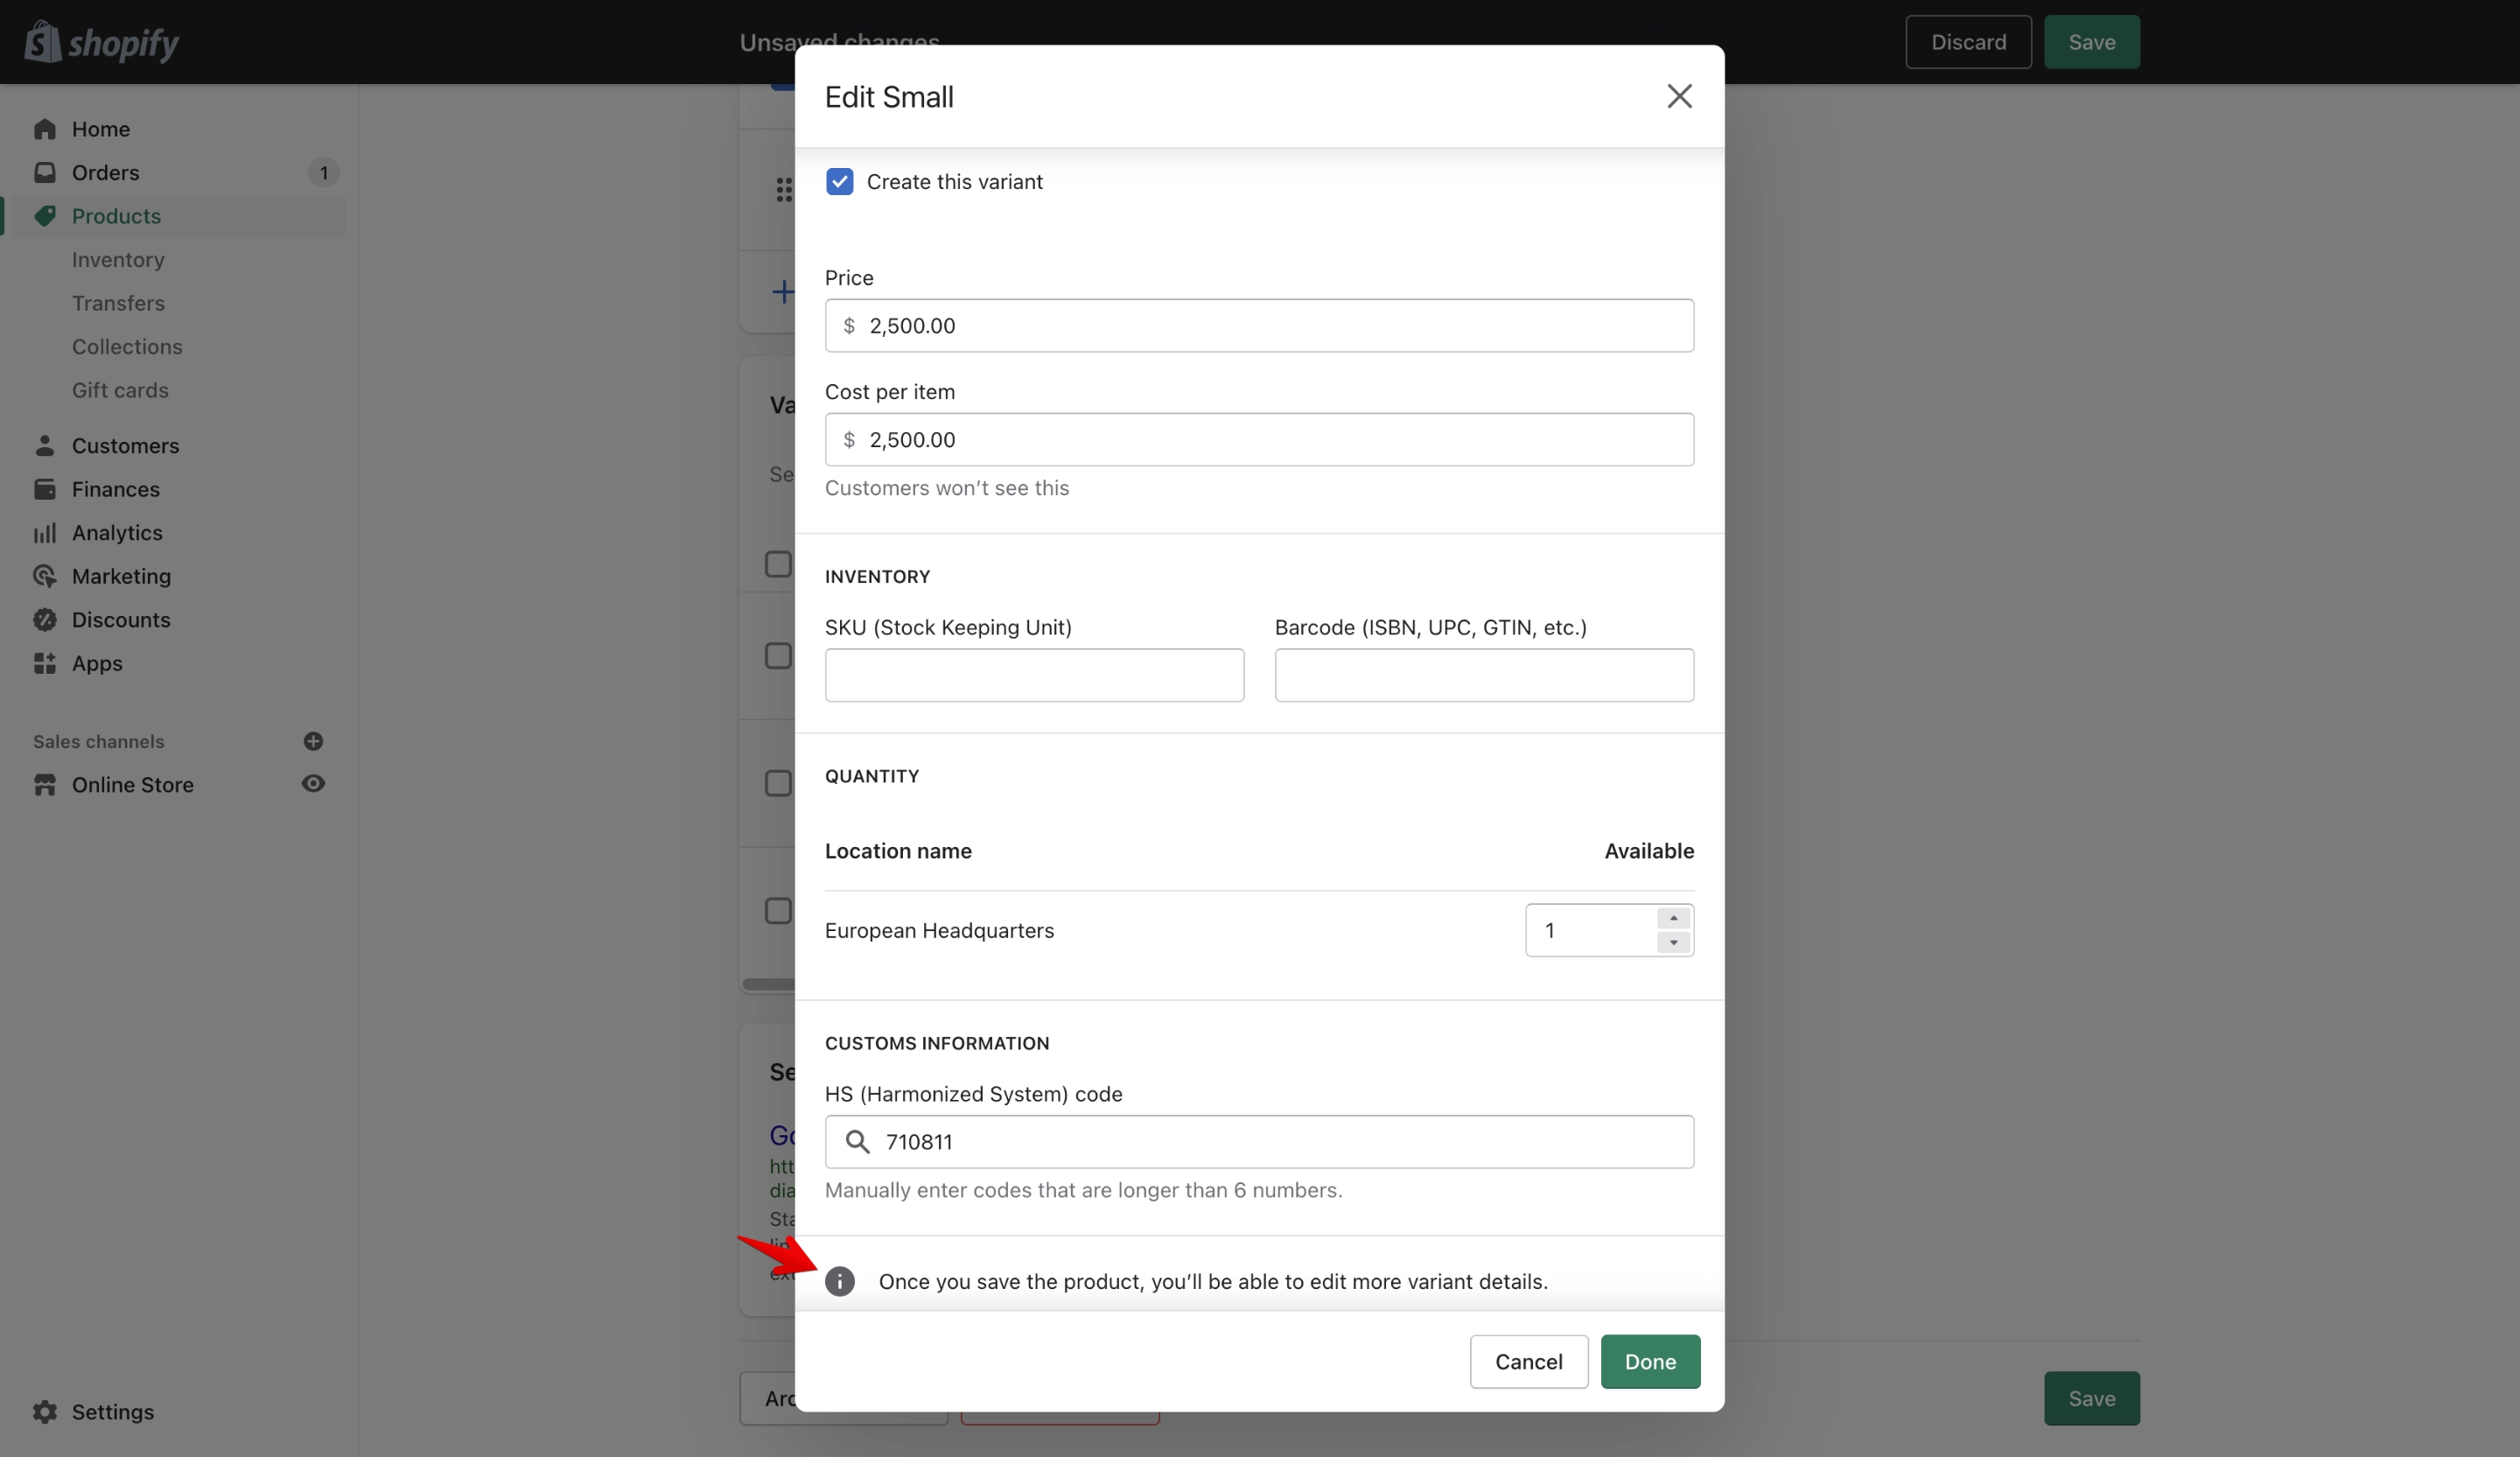Decrease European Headquarters available quantity
This screenshot has width=2520, height=1457.
click(x=1673, y=942)
